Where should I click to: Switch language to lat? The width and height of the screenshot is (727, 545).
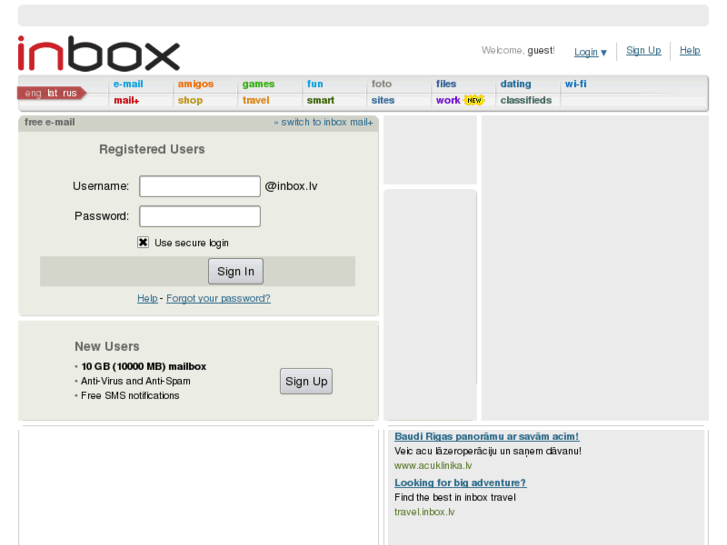click(x=52, y=93)
